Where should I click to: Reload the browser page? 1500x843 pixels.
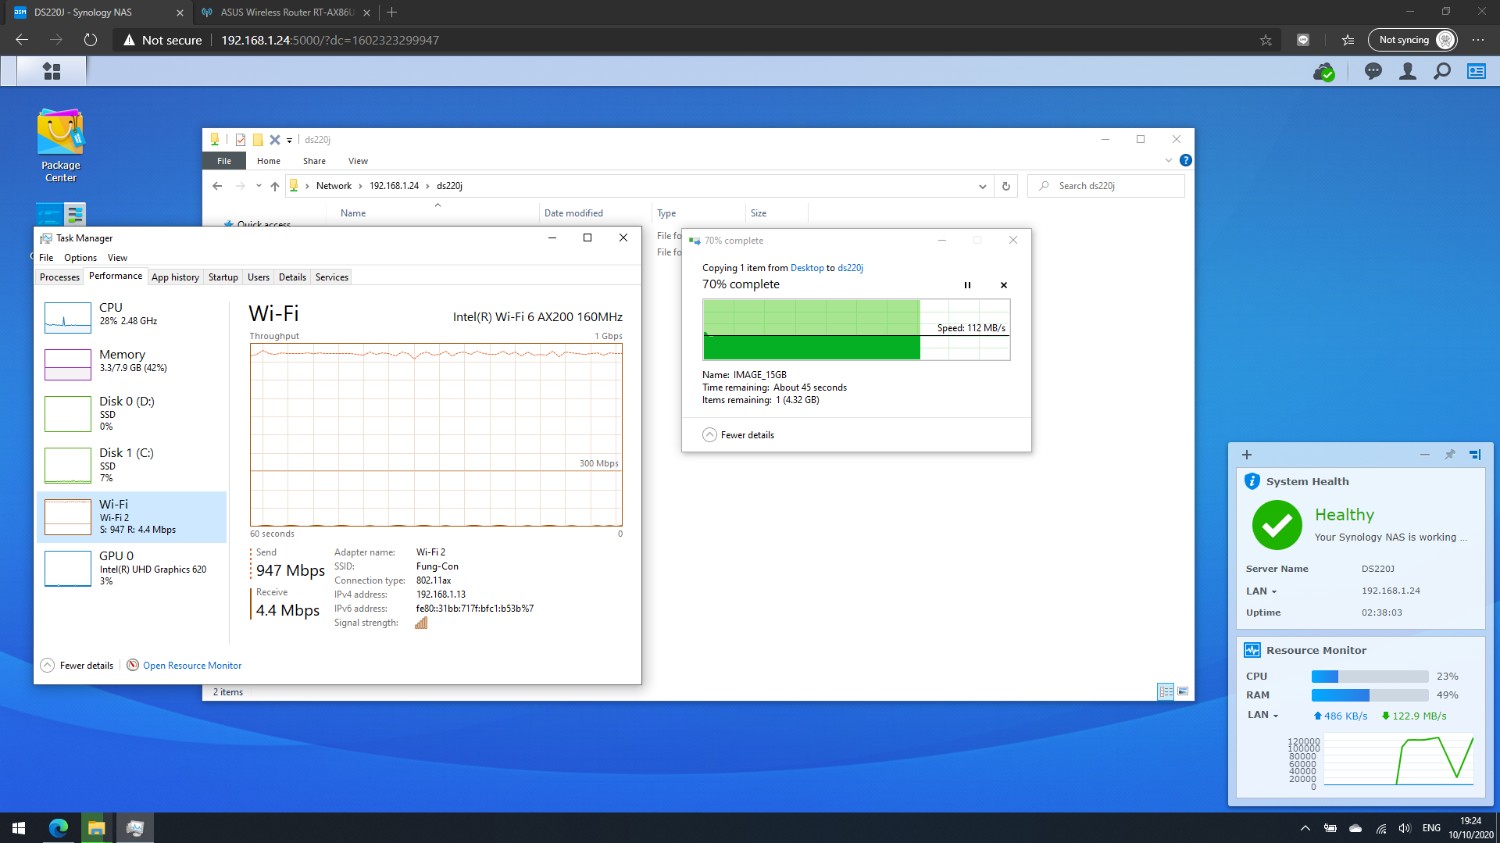tap(90, 40)
